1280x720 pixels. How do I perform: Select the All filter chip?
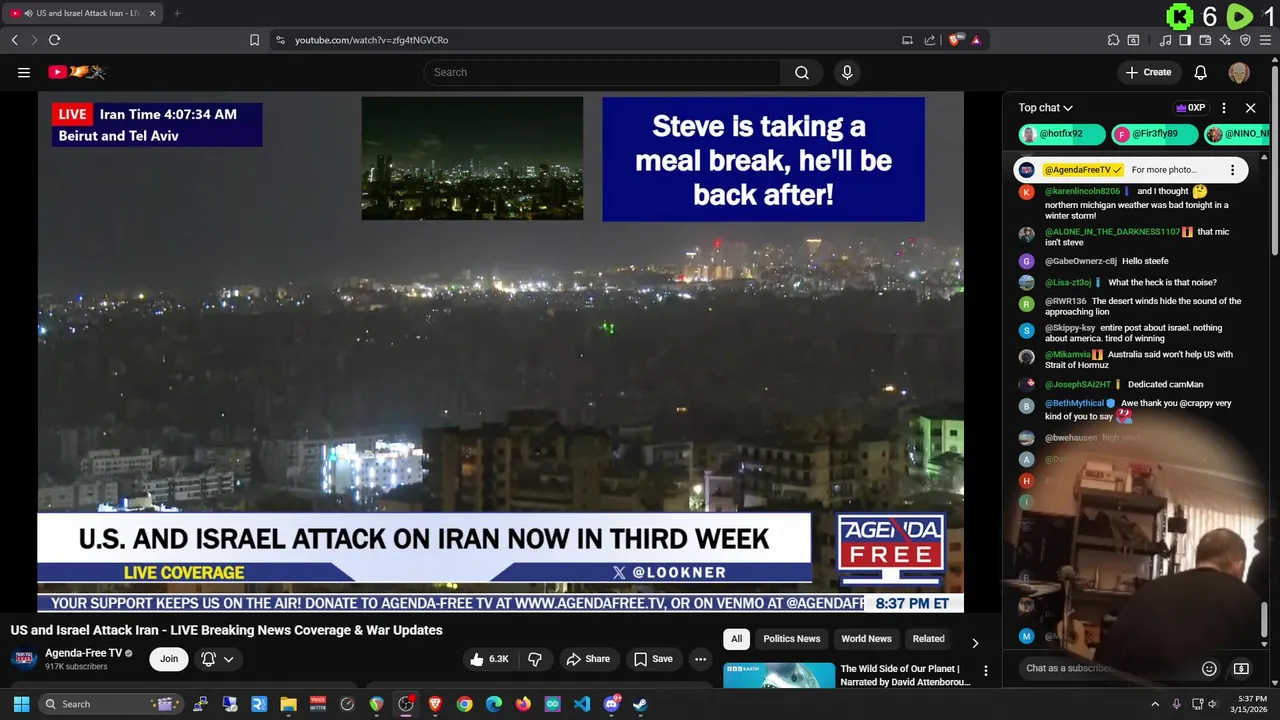737,639
